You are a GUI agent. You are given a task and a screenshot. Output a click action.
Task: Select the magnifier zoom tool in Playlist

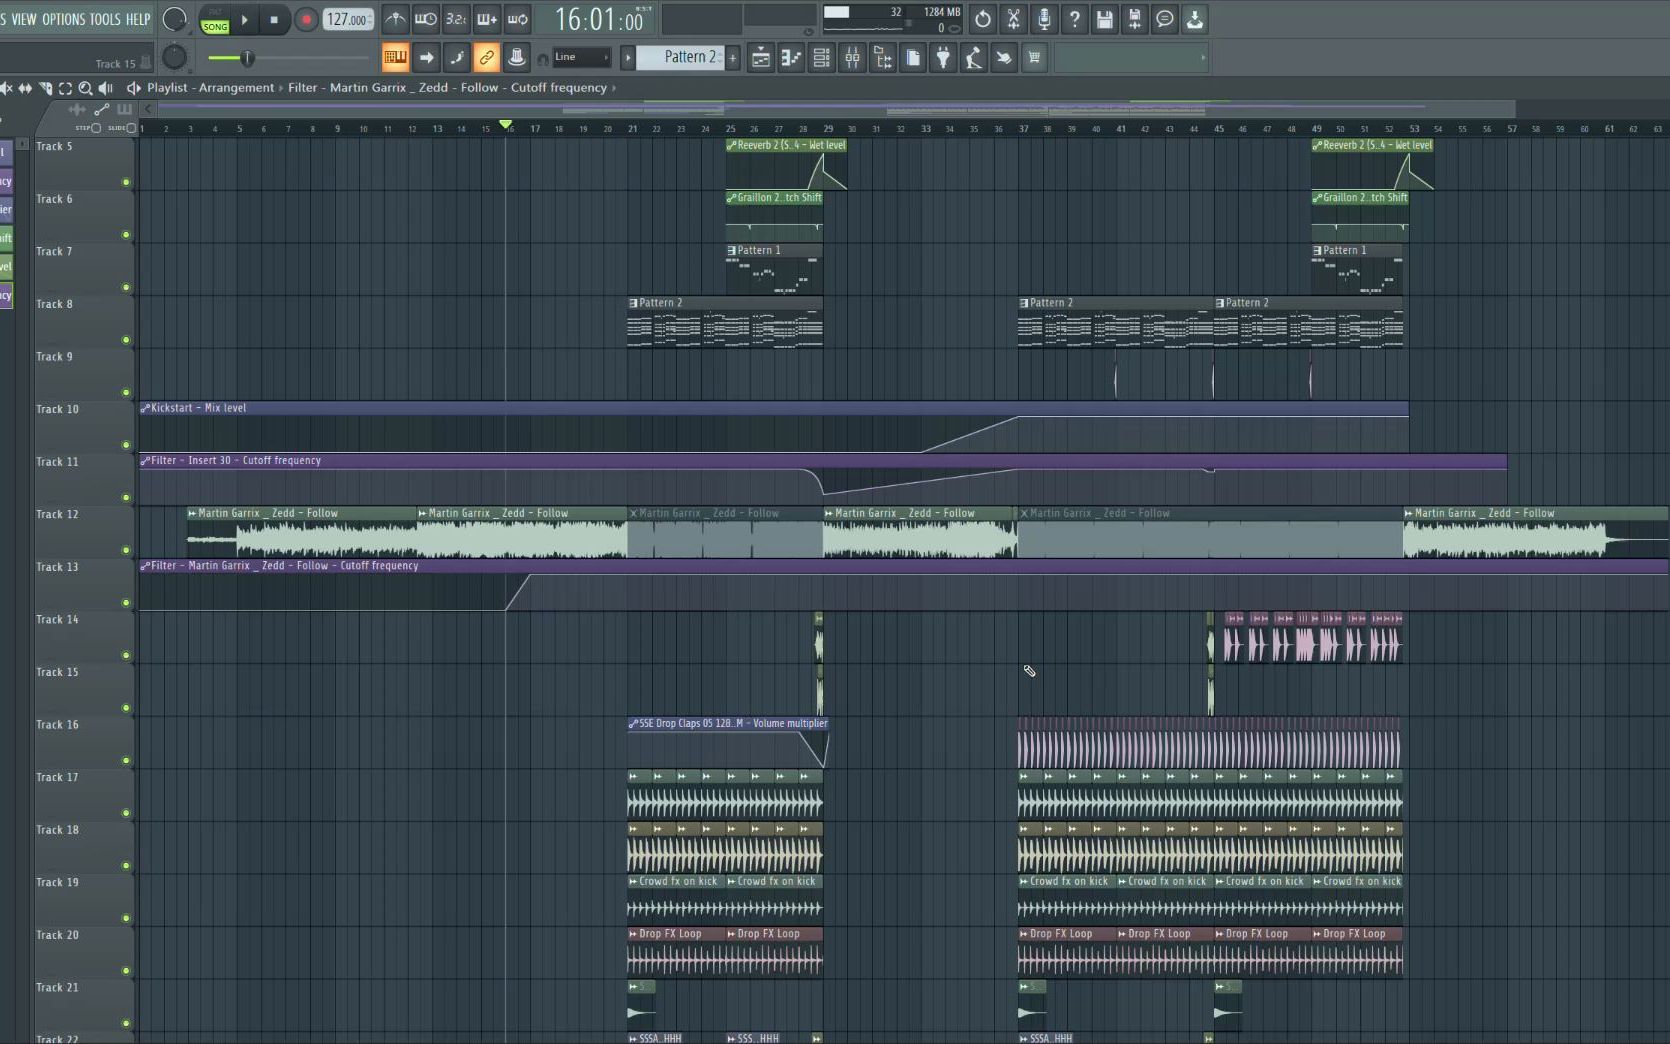pyautogui.click(x=85, y=88)
